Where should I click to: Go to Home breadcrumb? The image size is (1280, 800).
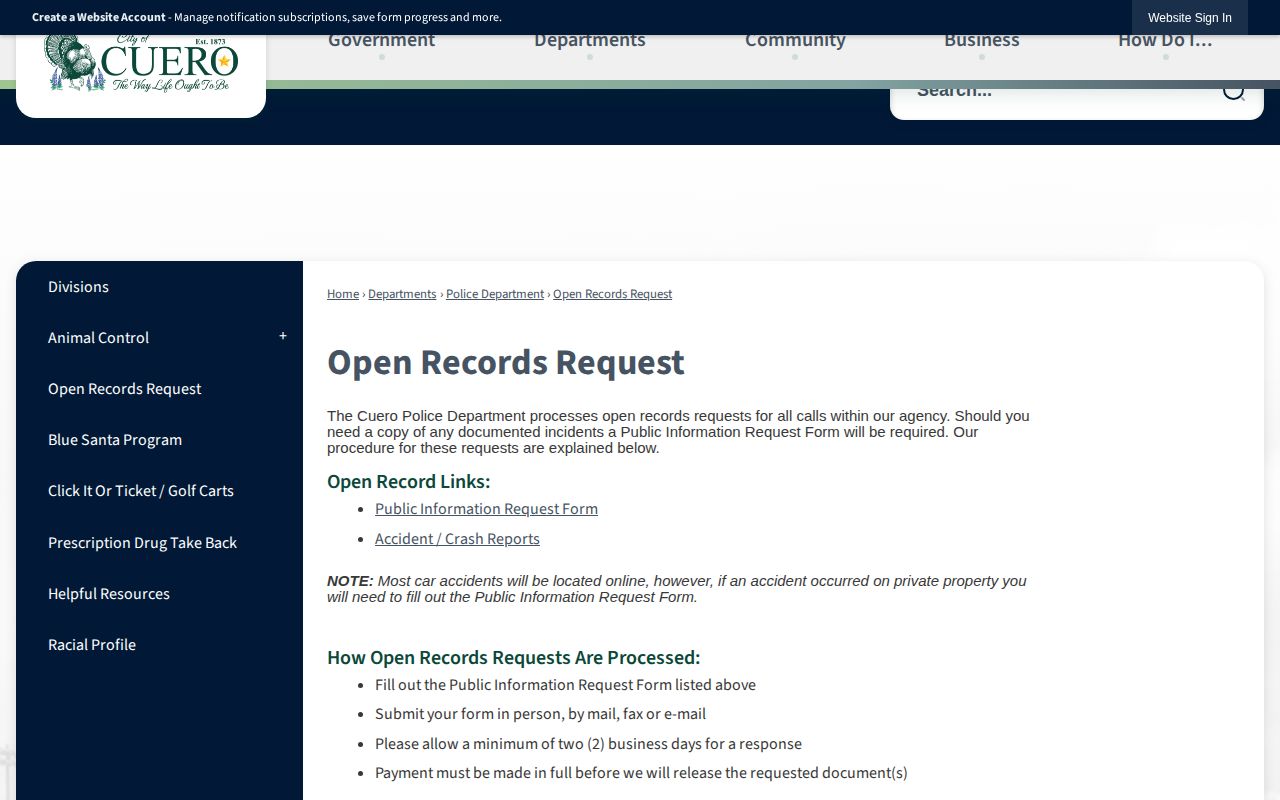[x=343, y=294]
